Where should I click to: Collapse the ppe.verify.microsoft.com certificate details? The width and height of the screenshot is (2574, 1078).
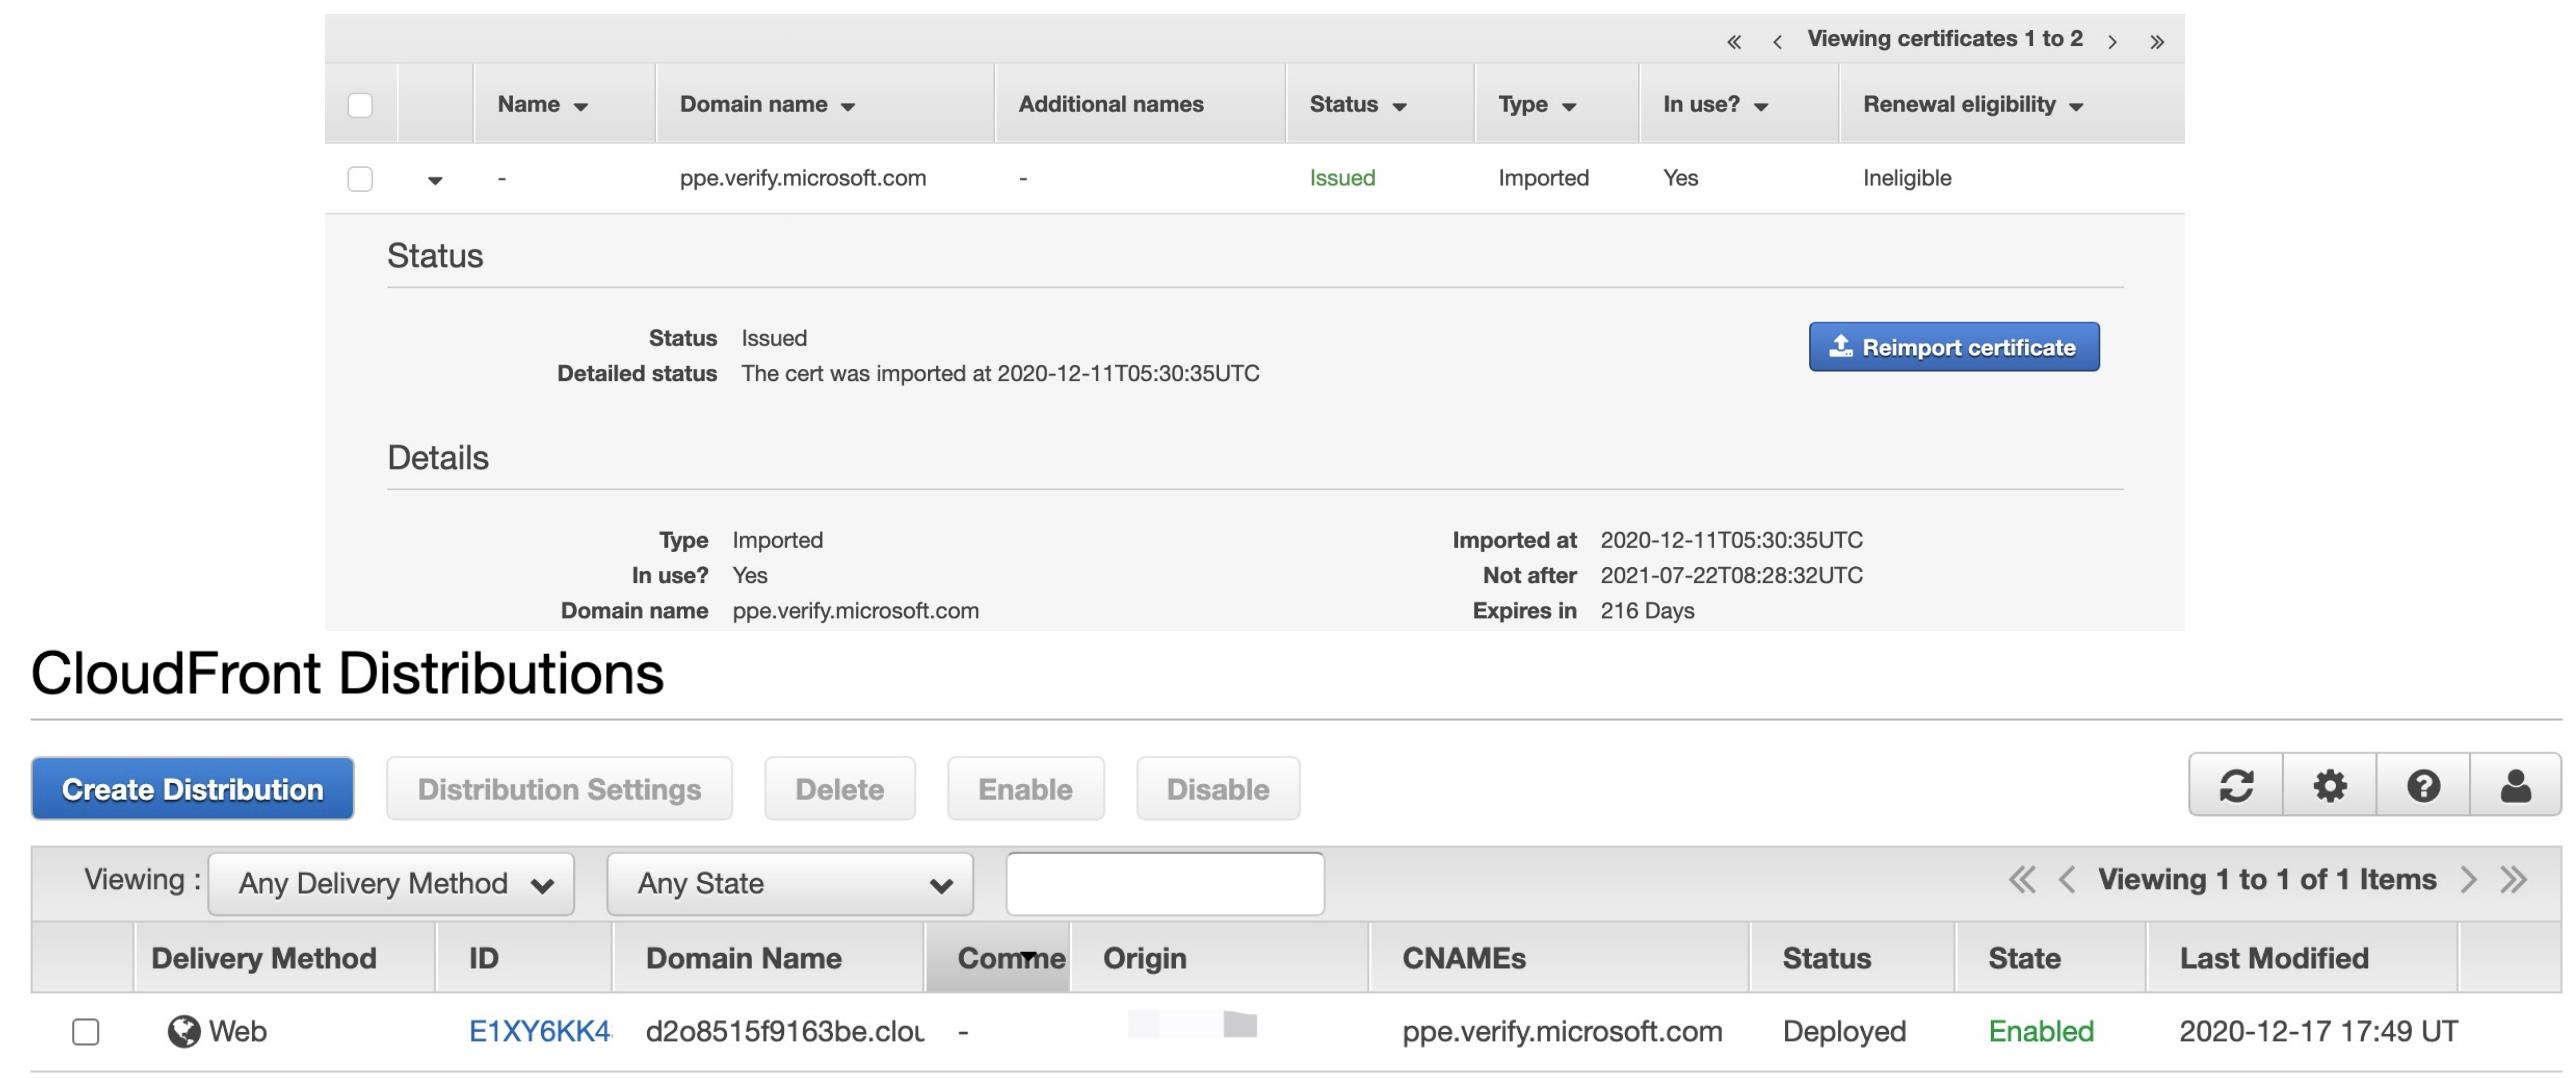tap(435, 180)
